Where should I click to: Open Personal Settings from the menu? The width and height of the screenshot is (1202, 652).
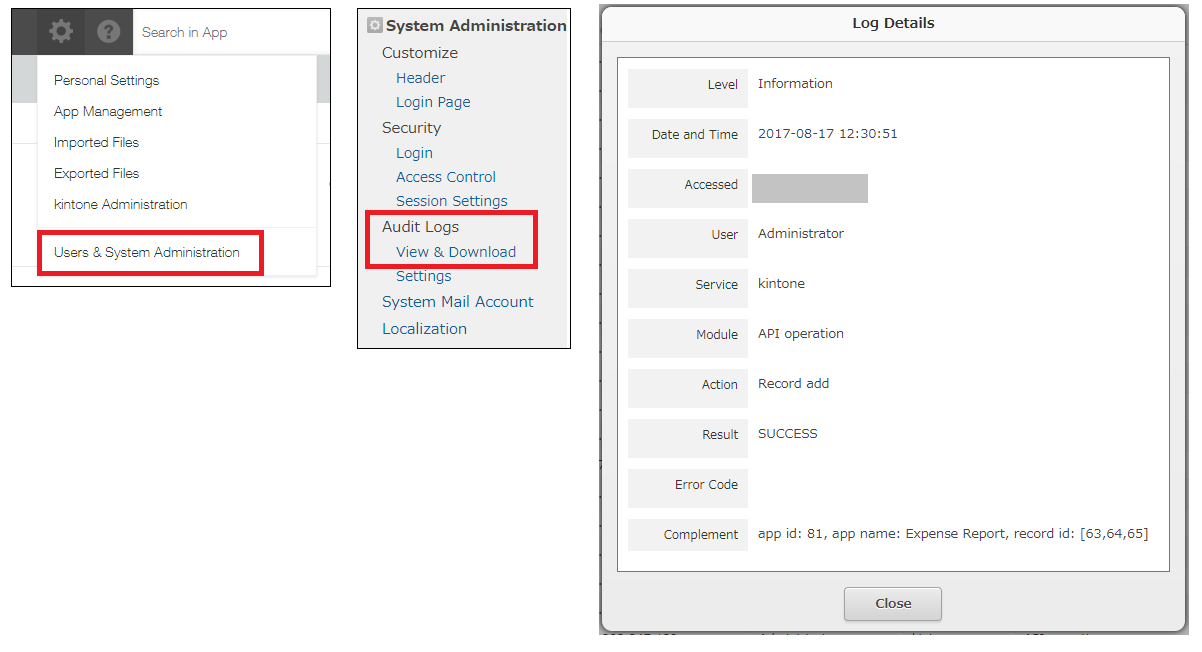click(x=106, y=80)
